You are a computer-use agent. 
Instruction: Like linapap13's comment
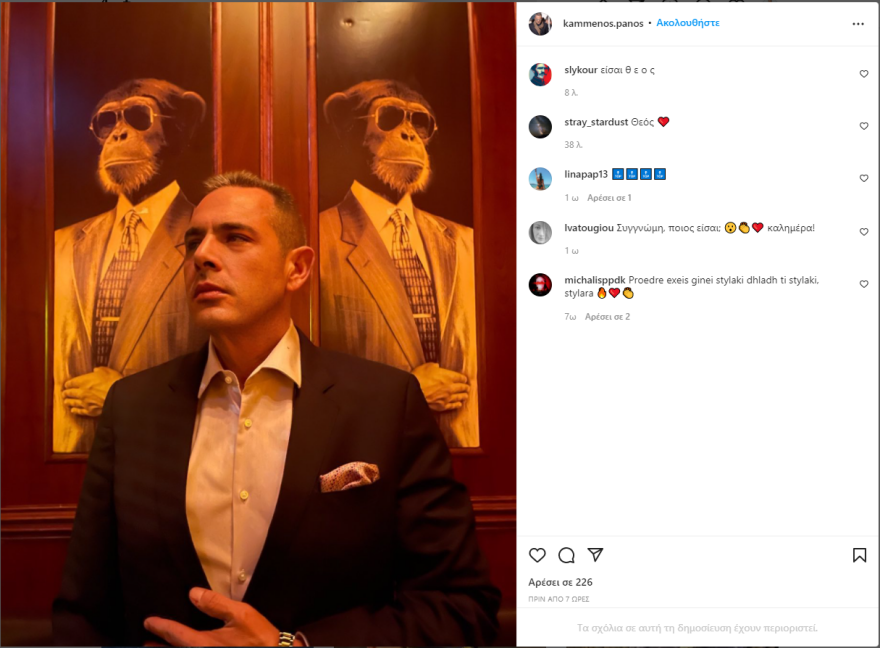[x=864, y=178]
